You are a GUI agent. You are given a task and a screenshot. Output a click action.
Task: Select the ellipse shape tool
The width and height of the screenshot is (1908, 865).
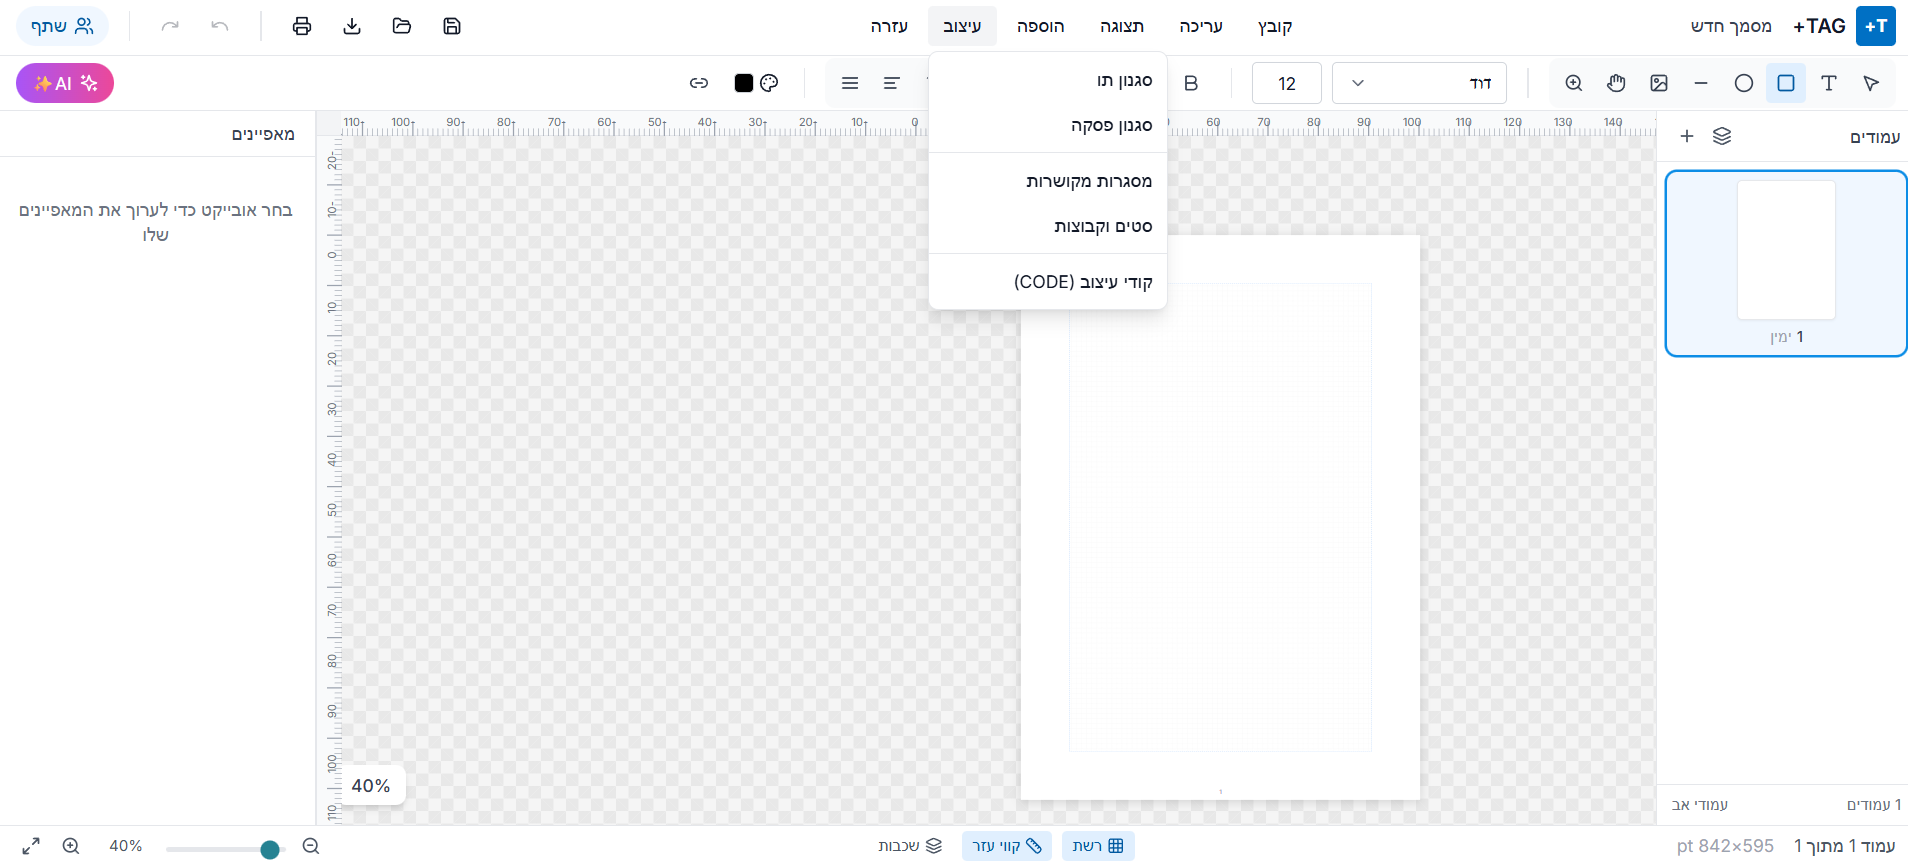point(1744,83)
